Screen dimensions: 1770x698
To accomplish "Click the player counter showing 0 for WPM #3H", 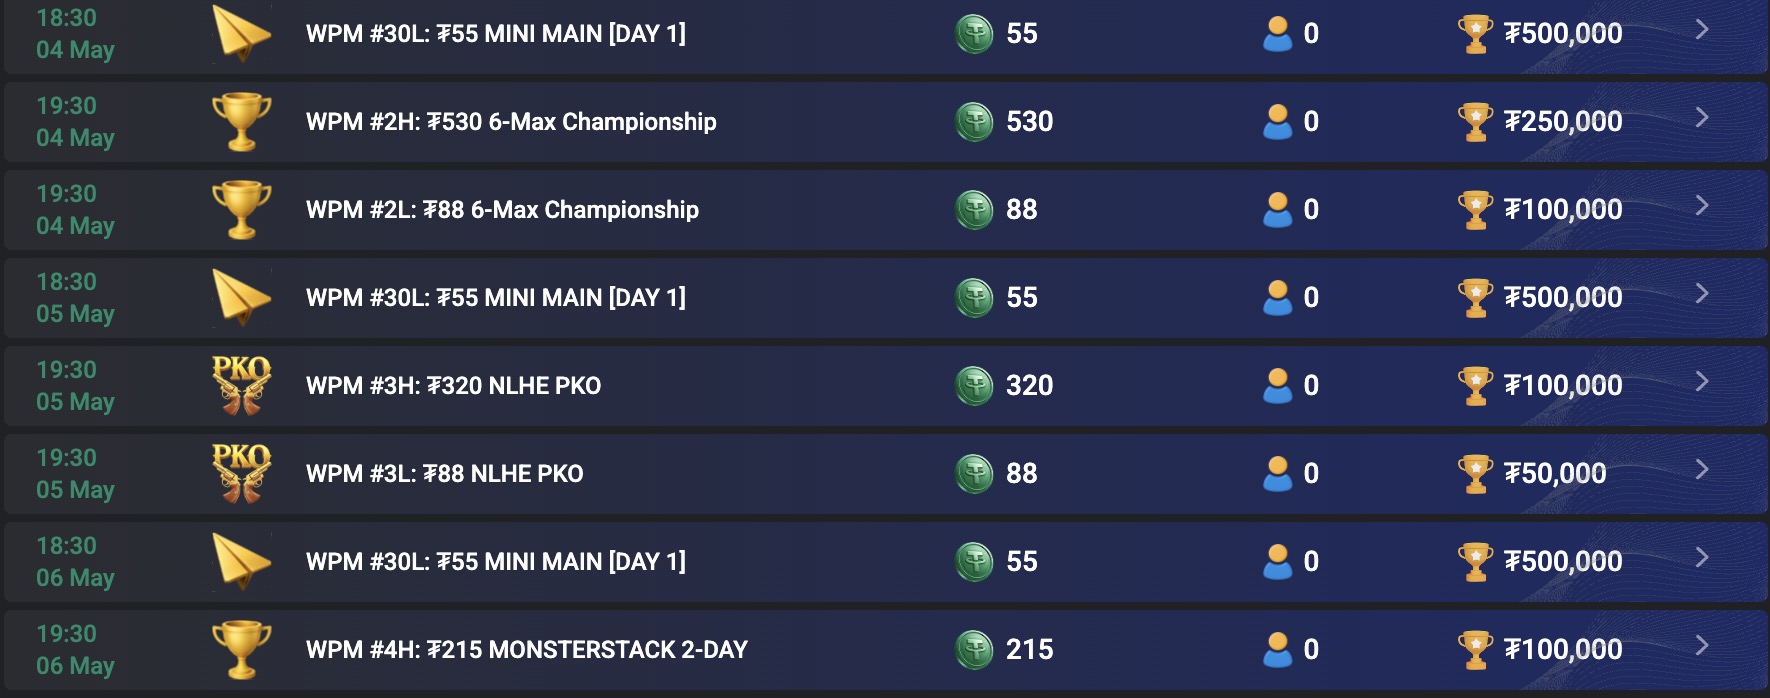I will pyautogui.click(x=1292, y=385).
